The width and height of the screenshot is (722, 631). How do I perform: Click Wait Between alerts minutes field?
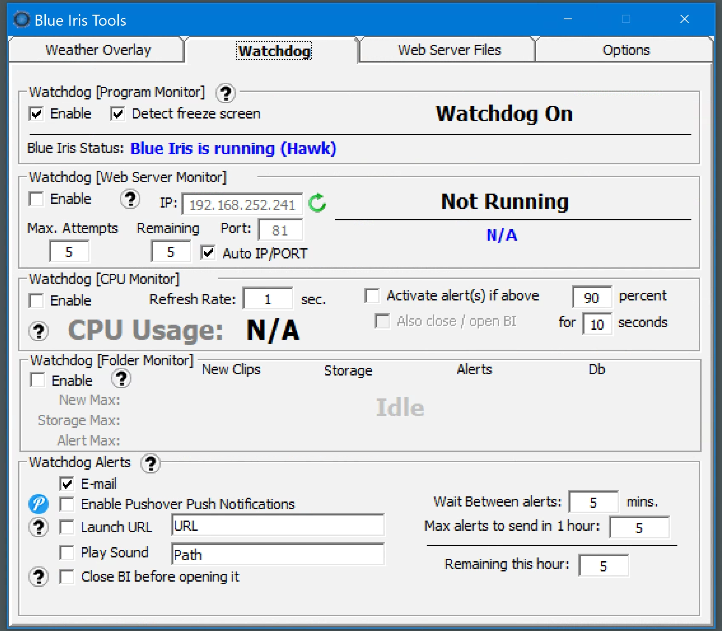click(593, 502)
